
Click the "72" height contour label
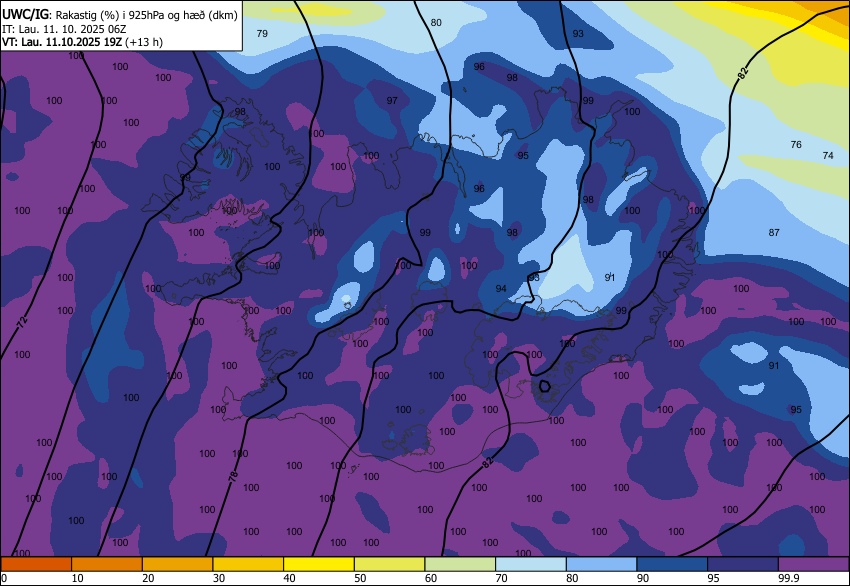(22, 322)
